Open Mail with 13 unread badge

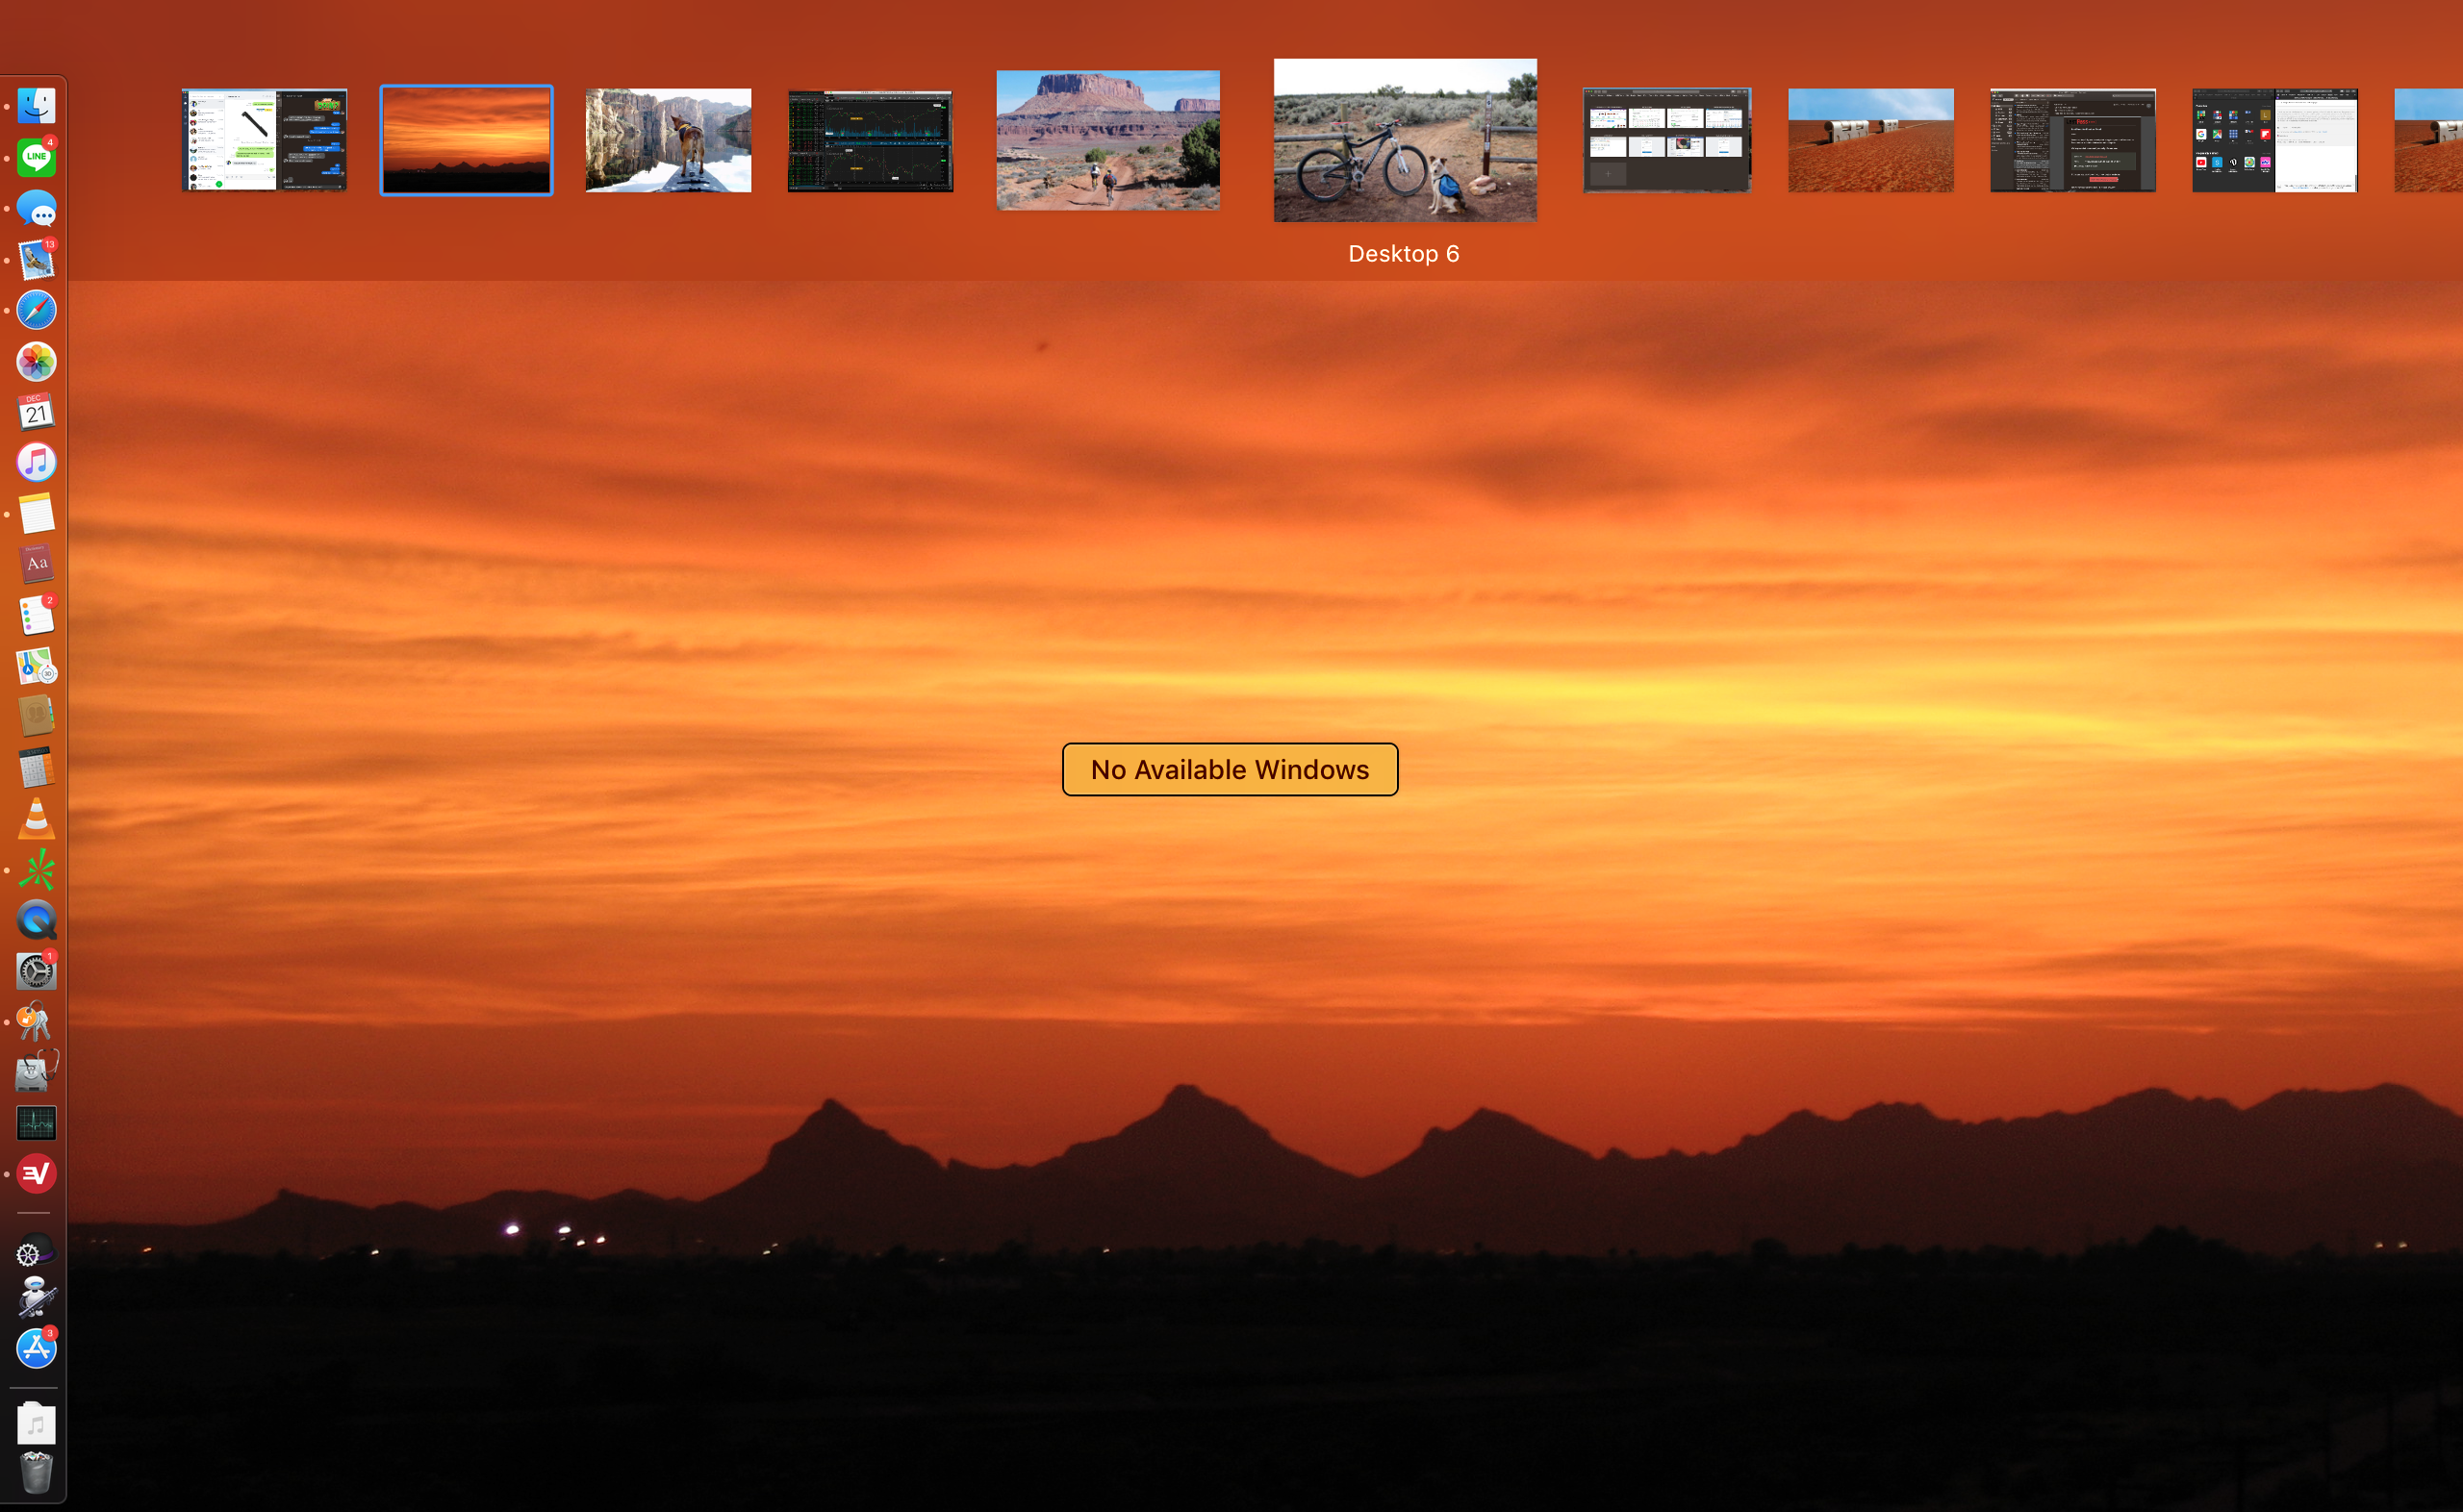tap(36, 260)
